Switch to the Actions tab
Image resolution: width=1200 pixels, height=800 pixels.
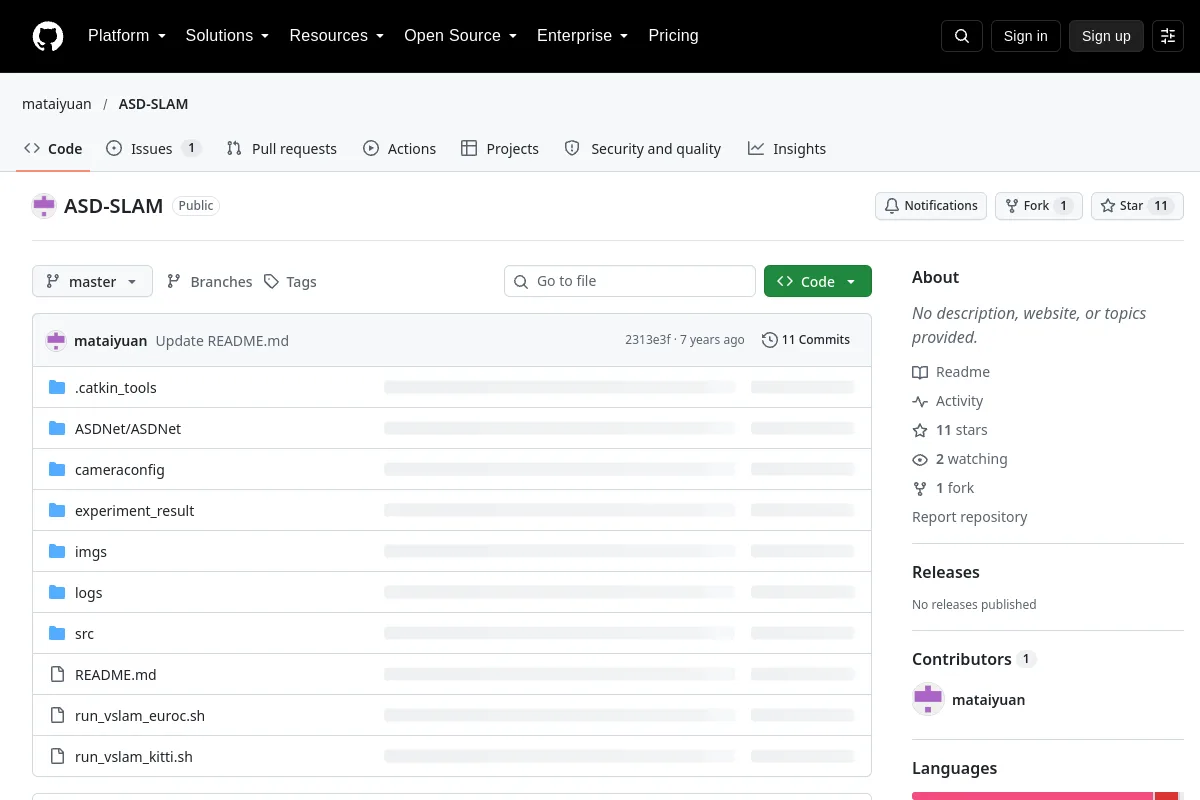tap(400, 149)
